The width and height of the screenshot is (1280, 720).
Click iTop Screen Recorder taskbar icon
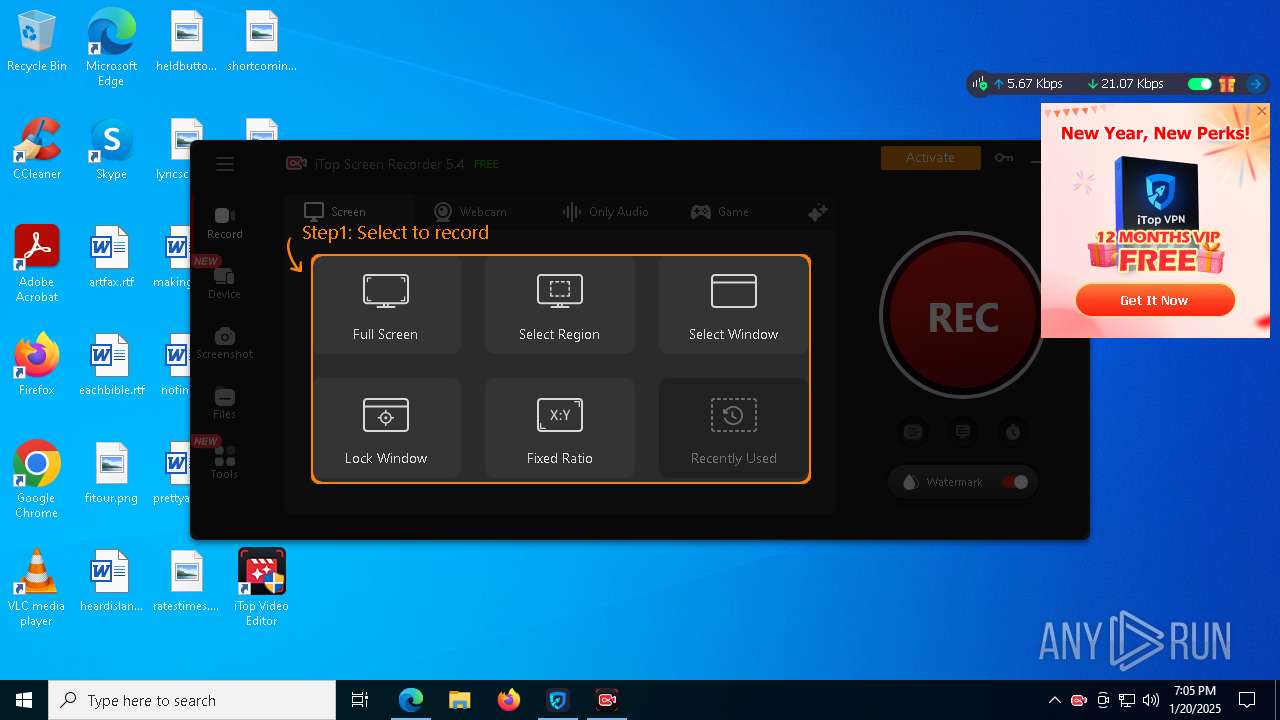point(607,700)
